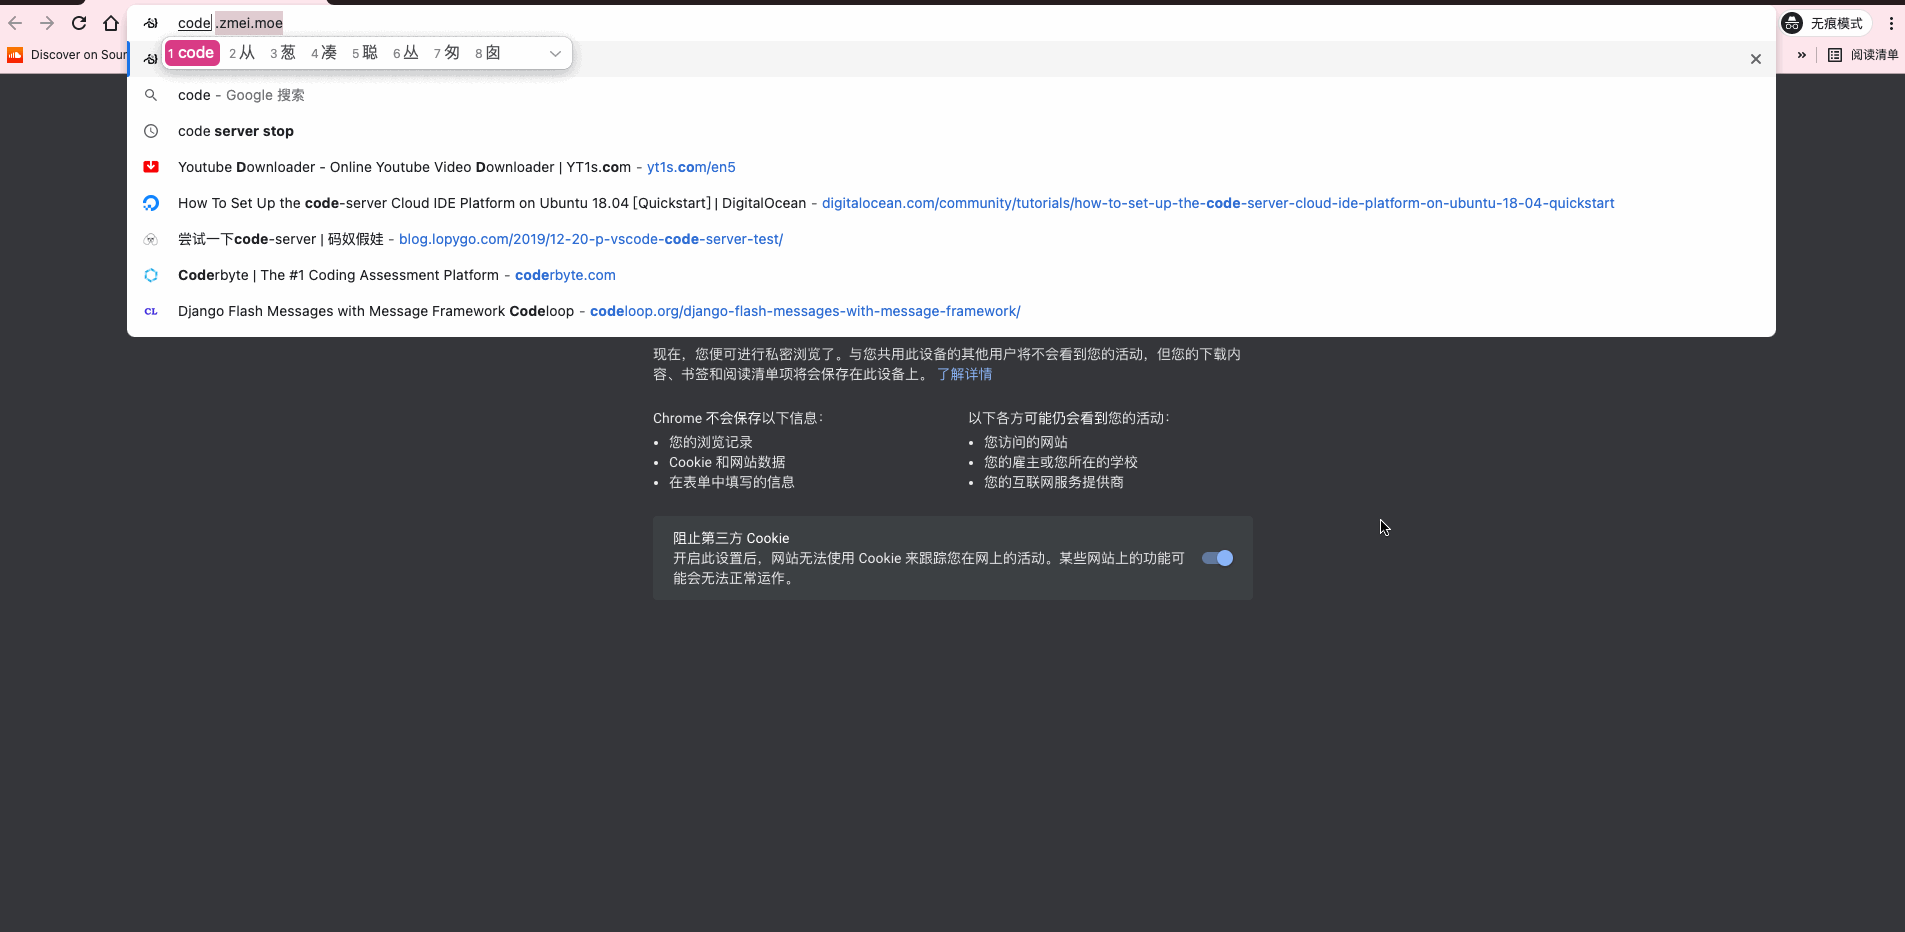1905x932 pixels.
Task: Open Coderbyte Coding Assessment suggestion
Action: [x=951, y=275]
